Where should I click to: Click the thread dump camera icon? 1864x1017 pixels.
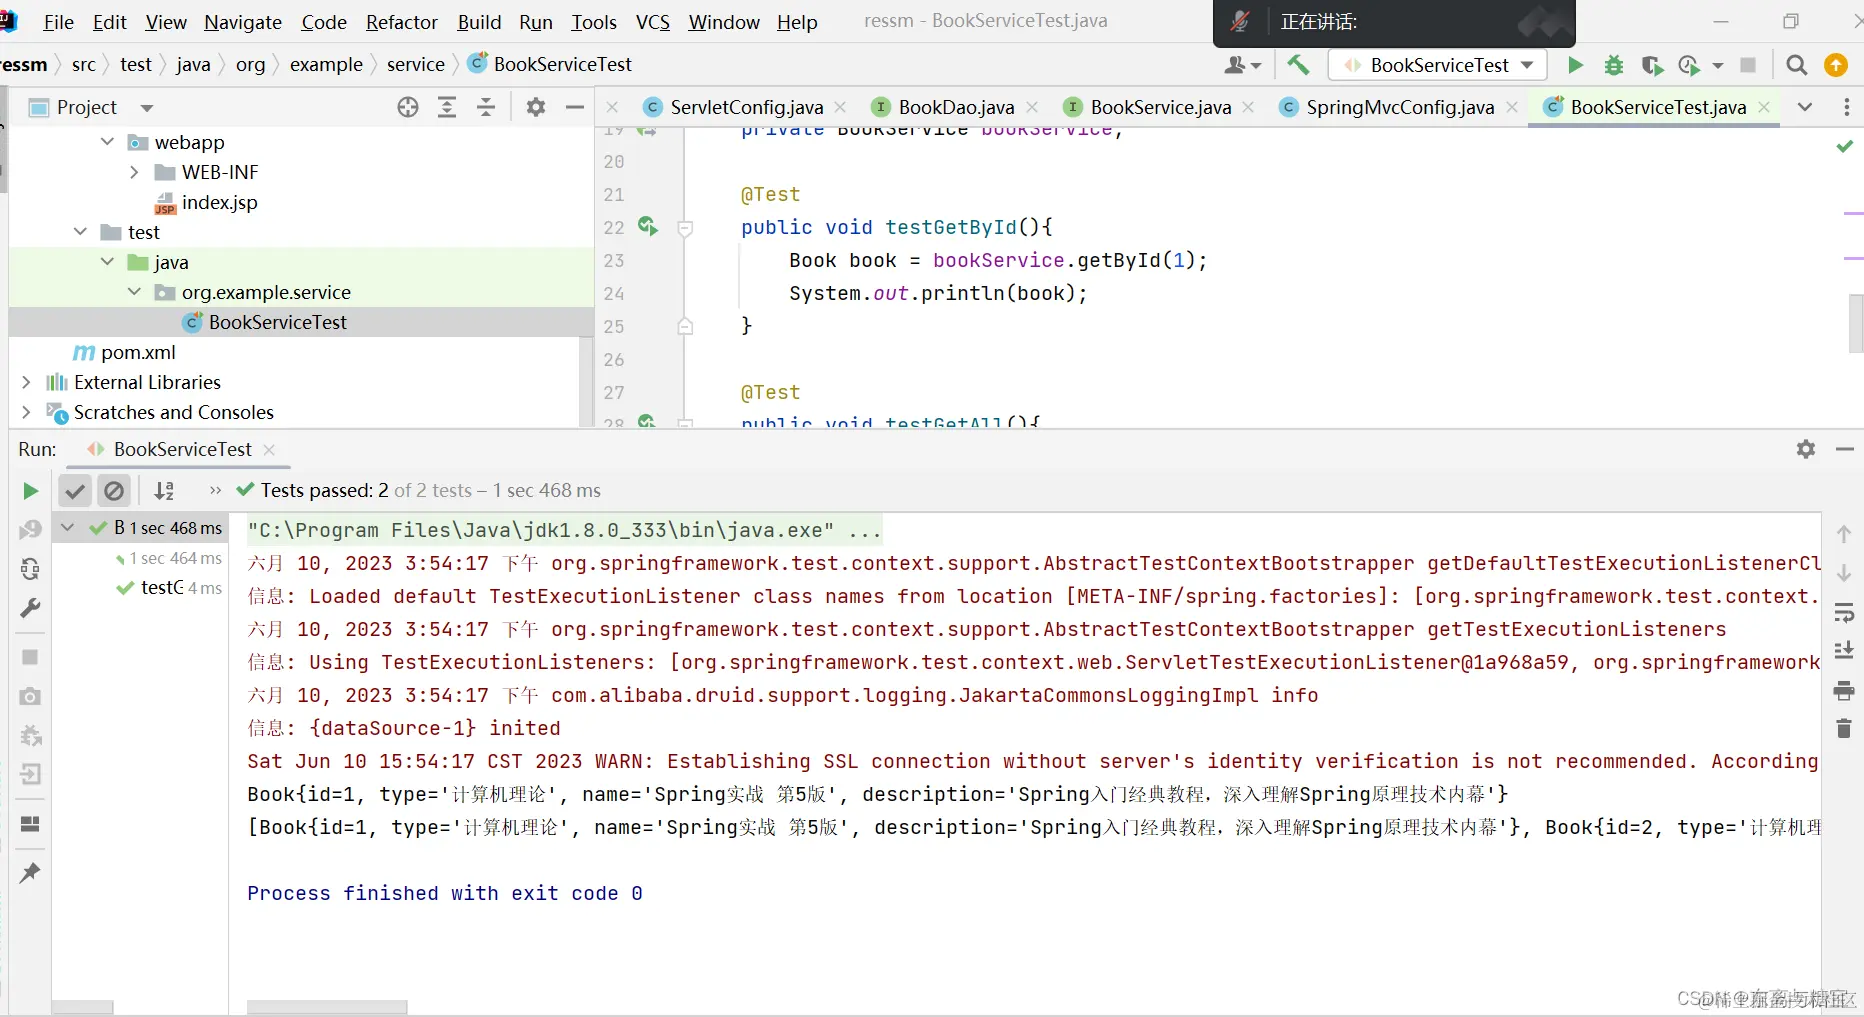tap(30, 696)
